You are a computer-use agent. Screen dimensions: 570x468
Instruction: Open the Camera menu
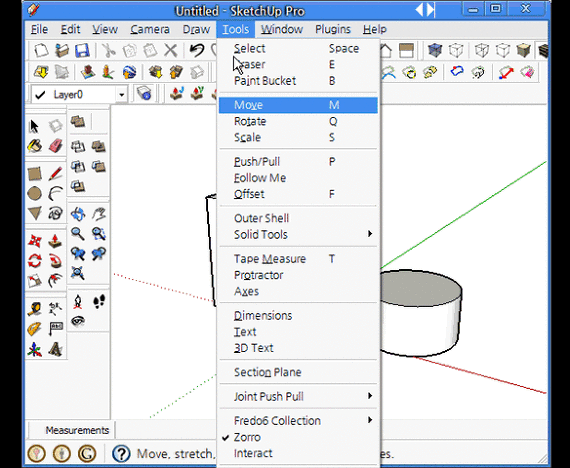tap(150, 29)
